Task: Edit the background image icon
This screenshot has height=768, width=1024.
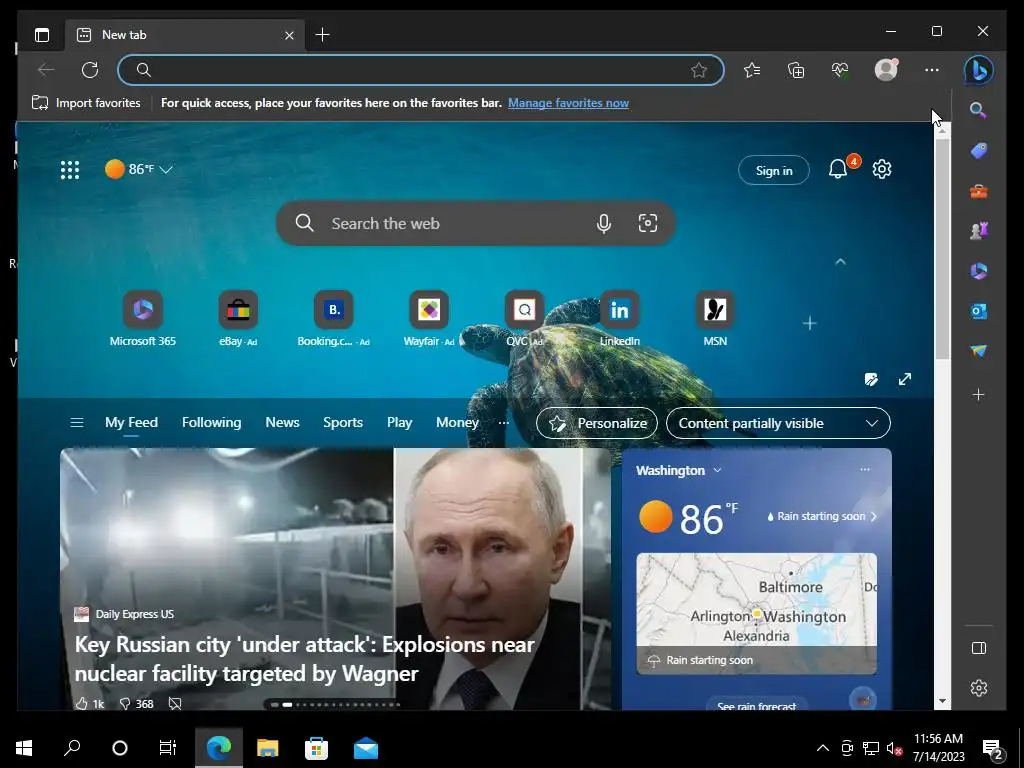Action: (871, 379)
